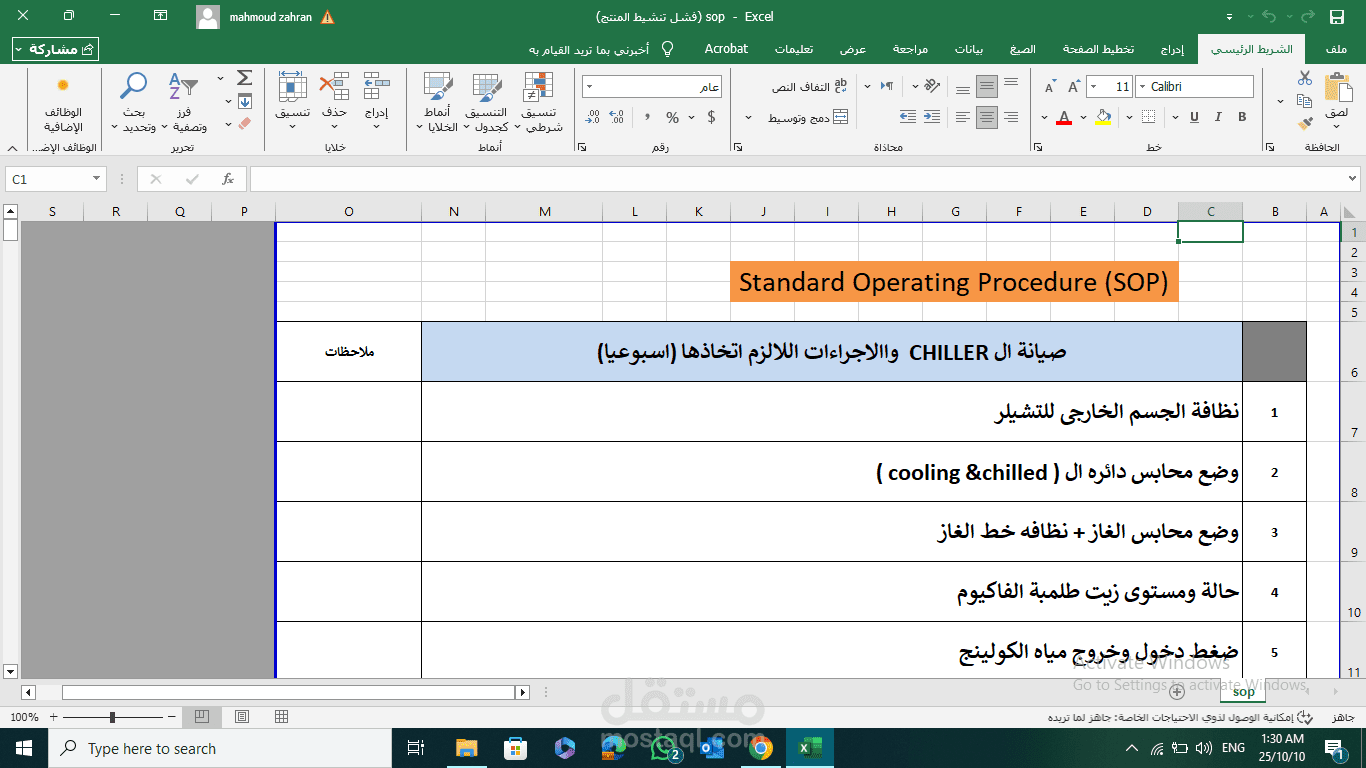
Task: Click Format cells (تنسيق) icon
Action: [292, 87]
